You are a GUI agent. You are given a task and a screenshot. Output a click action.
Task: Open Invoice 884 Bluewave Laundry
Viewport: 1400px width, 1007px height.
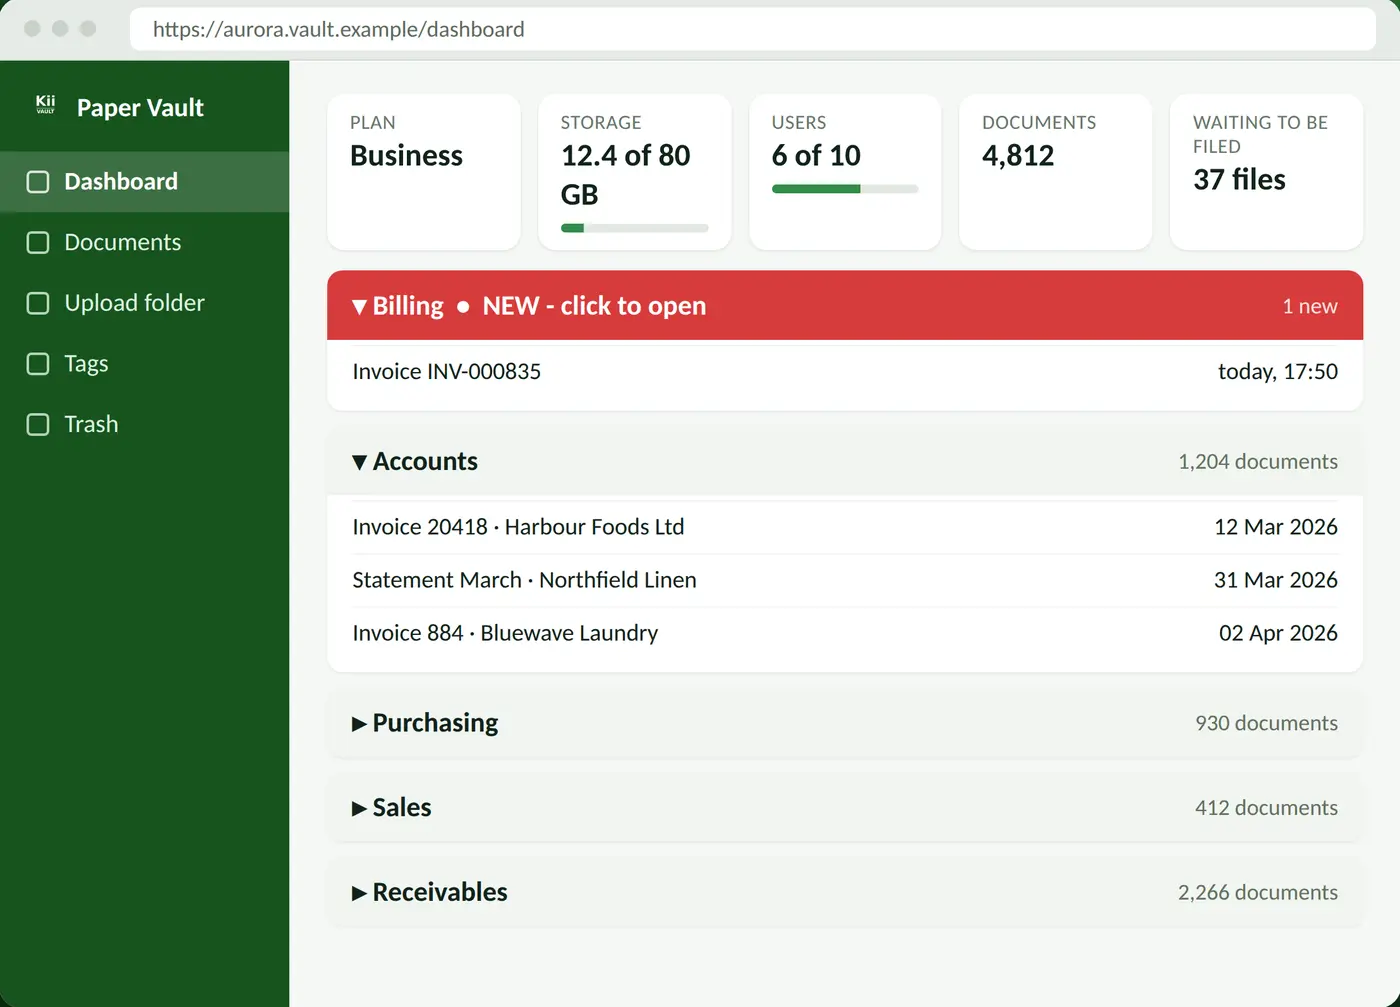[845, 633]
